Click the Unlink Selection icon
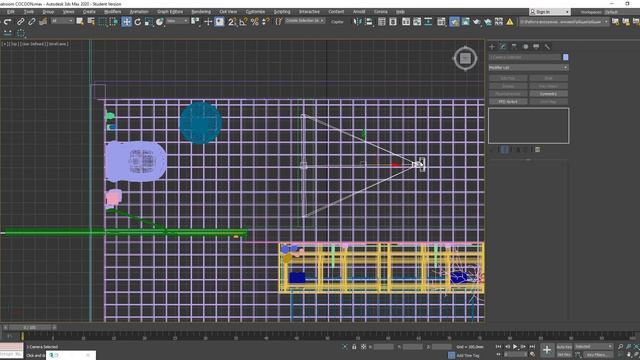640x360 pixels. click(31, 22)
